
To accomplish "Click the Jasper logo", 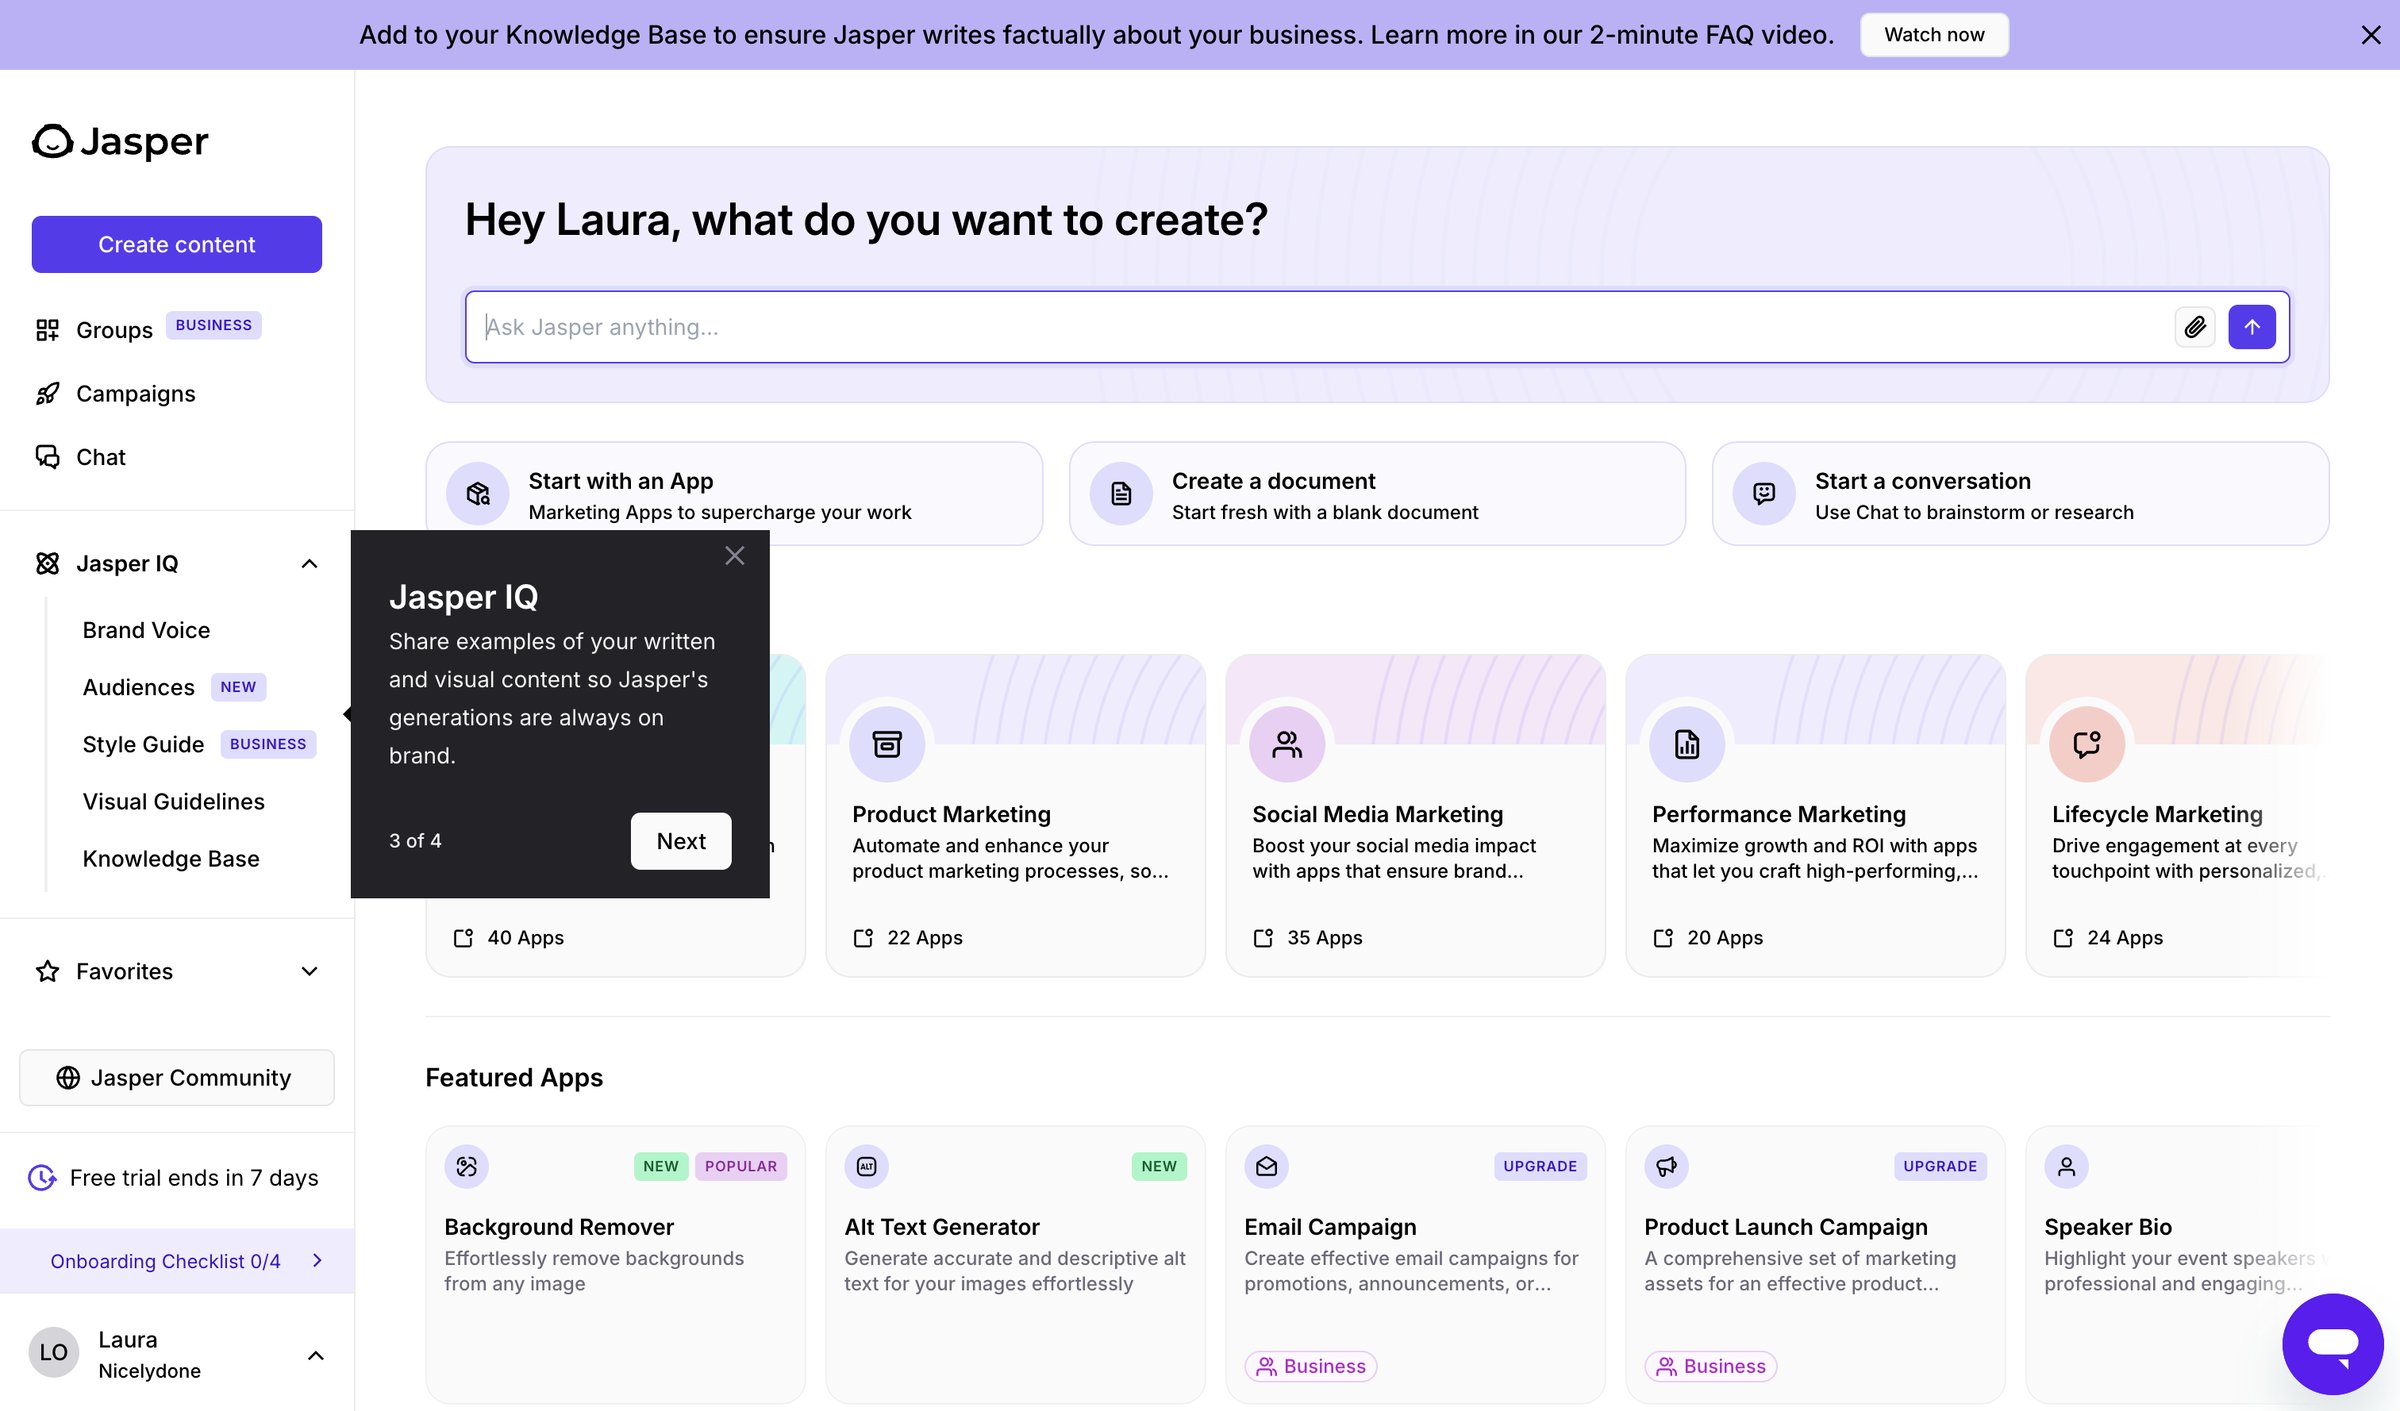I will (120, 141).
